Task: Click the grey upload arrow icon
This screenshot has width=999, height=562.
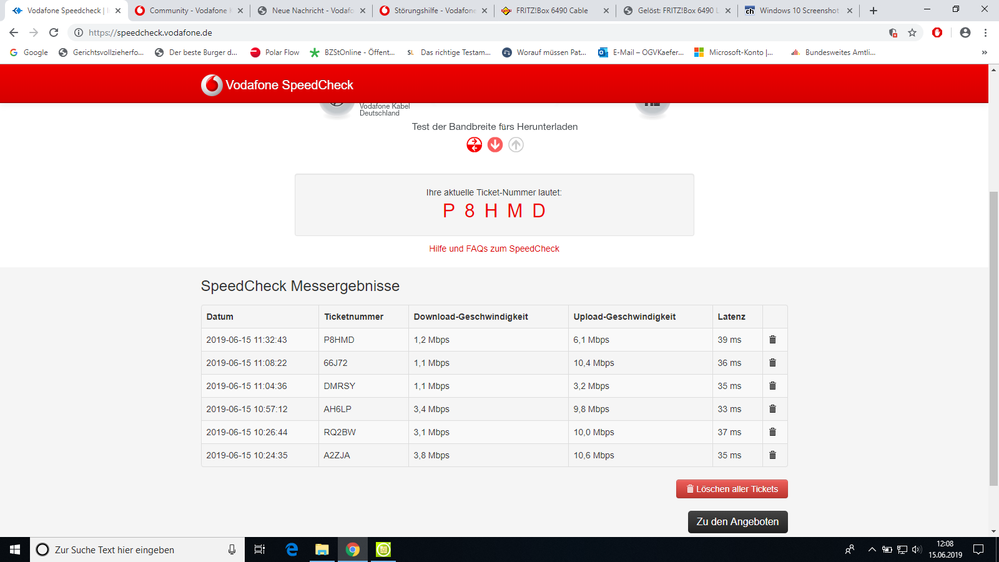Action: (x=516, y=145)
